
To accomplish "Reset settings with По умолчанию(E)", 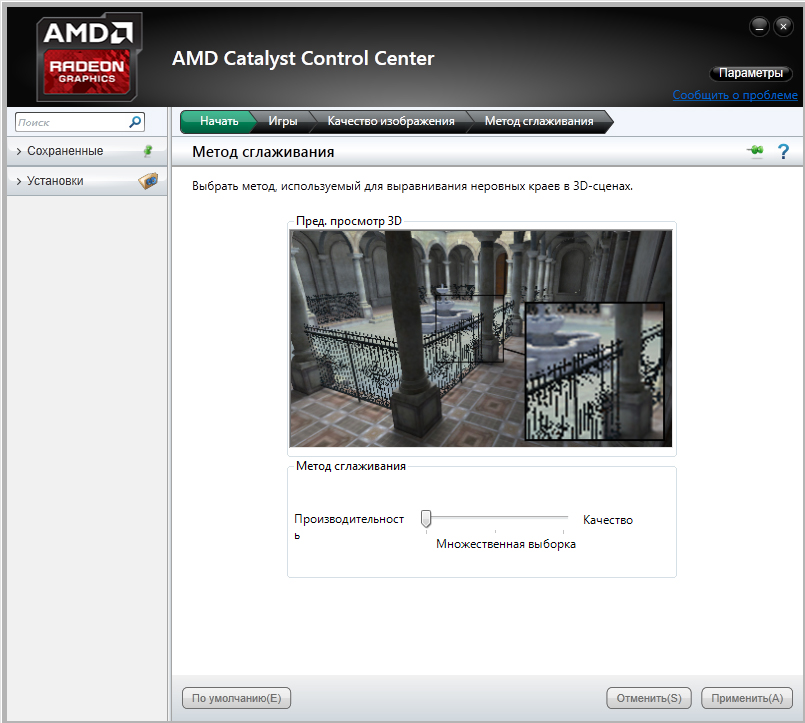I will click(236, 698).
